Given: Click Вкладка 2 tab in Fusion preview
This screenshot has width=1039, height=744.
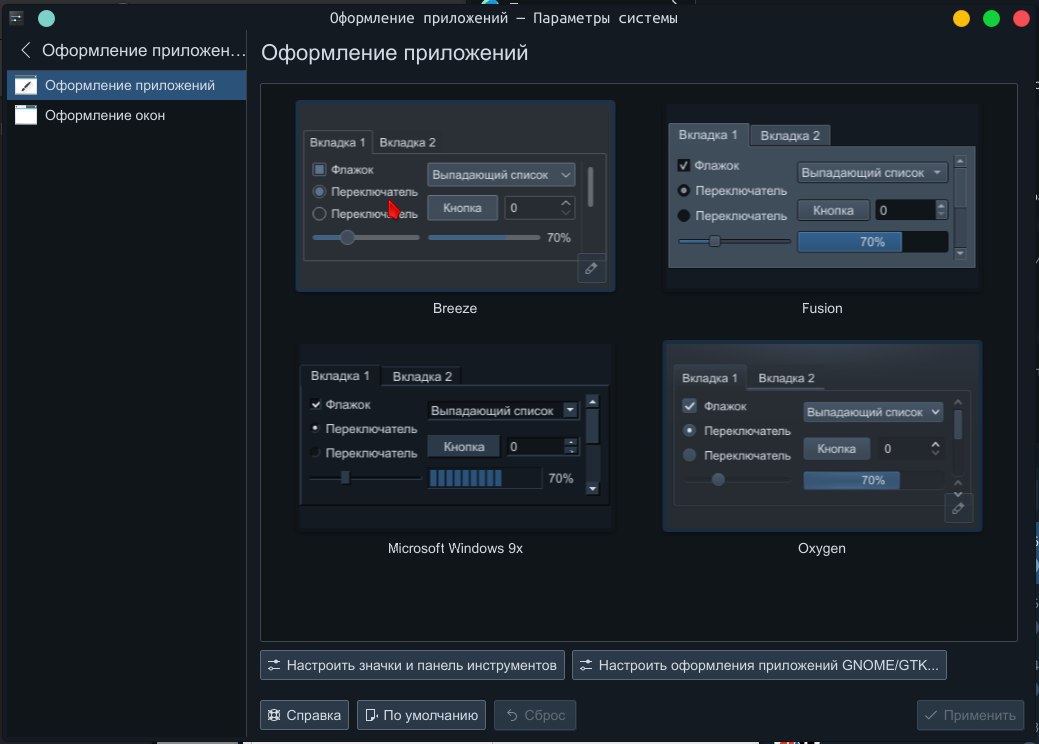Looking at the screenshot, I should [x=790, y=136].
